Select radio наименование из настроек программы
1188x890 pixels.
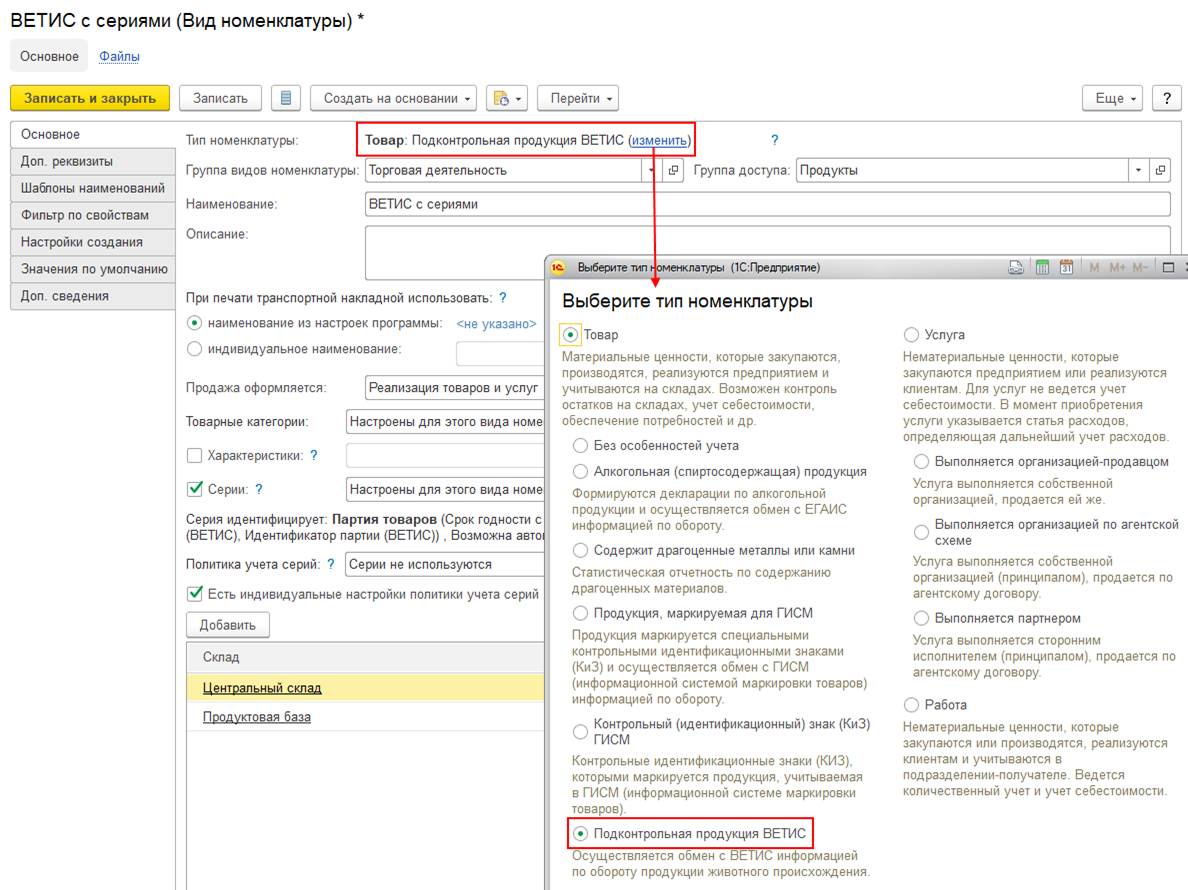point(195,323)
